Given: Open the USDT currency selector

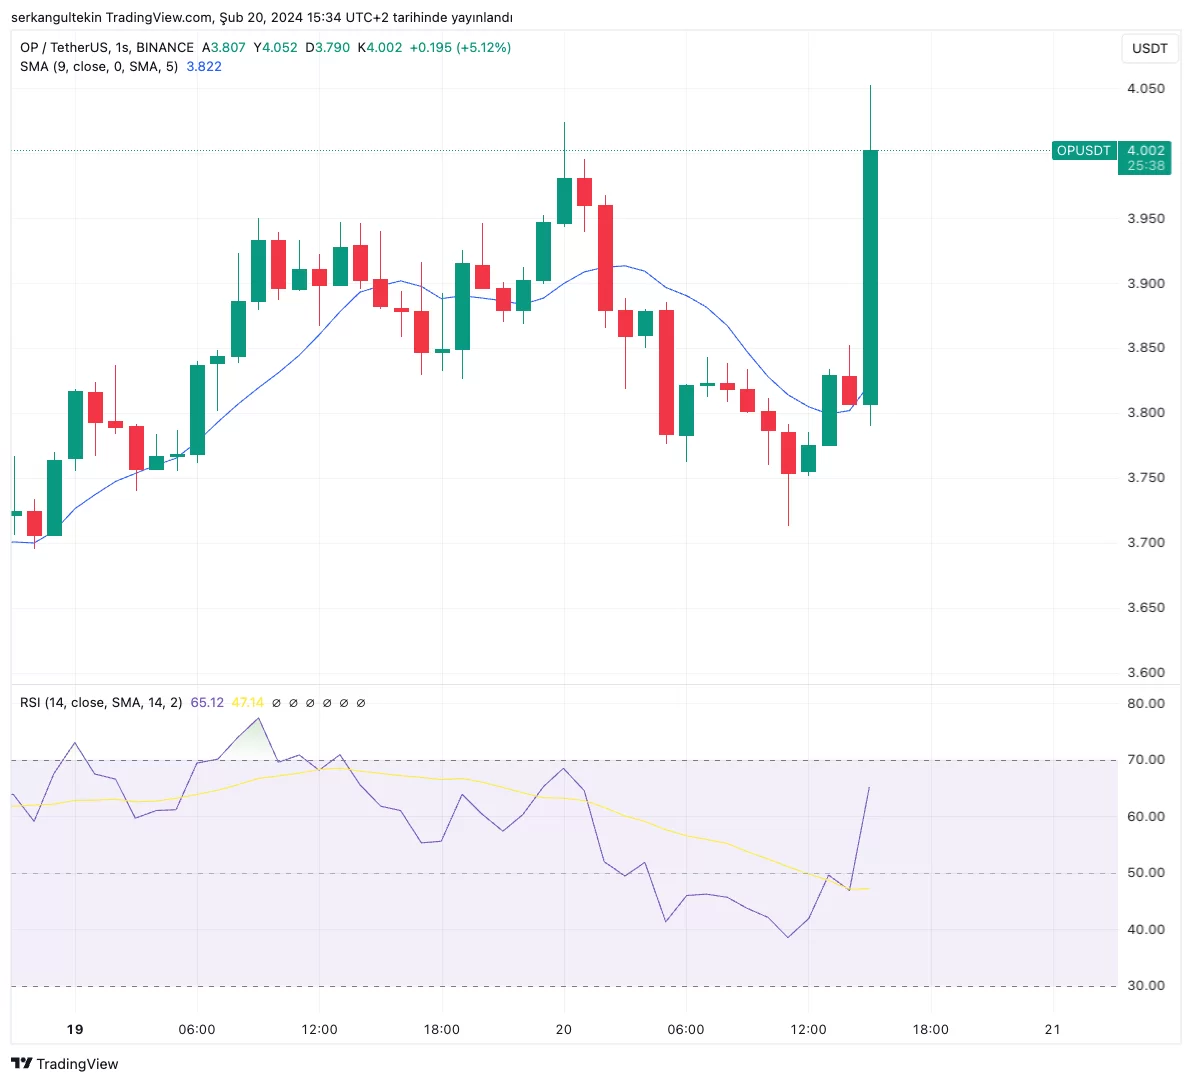Looking at the screenshot, I should [1149, 48].
